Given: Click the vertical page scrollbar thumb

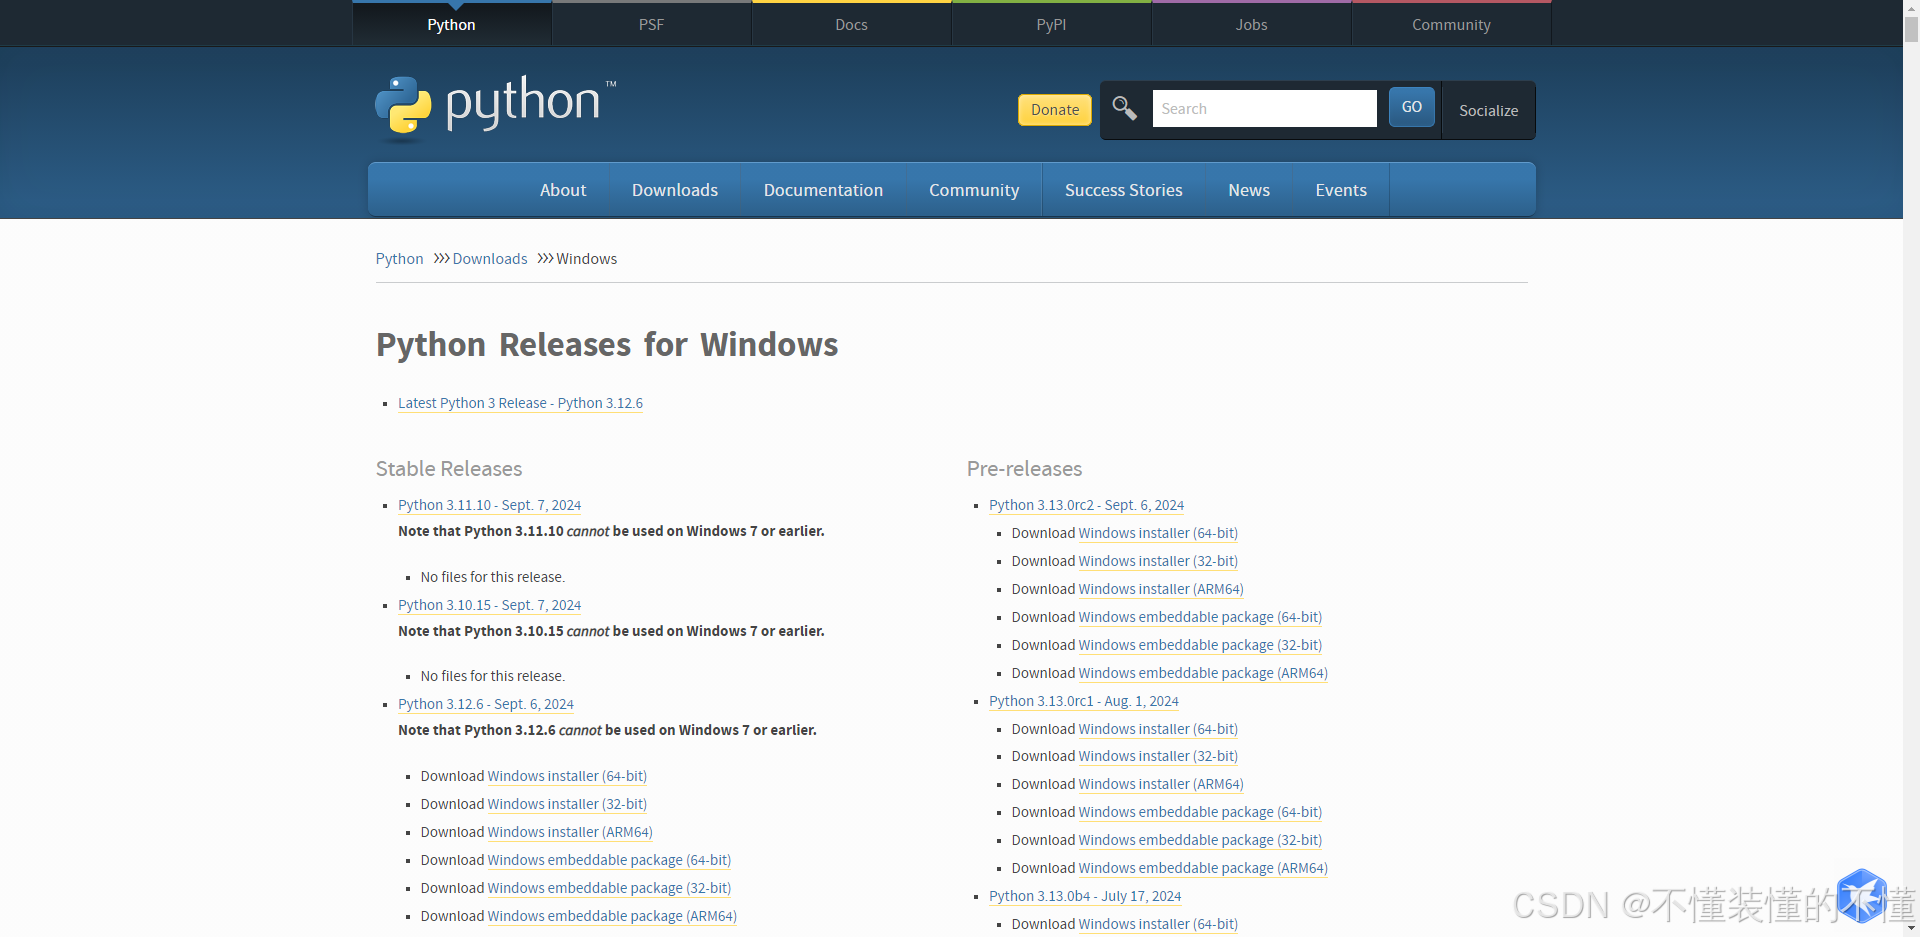Looking at the screenshot, I should [x=1911, y=28].
